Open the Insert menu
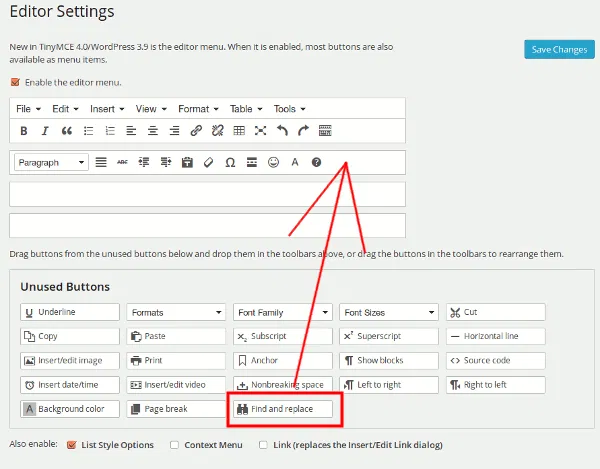The image size is (600, 469). (x=107, y=108)
